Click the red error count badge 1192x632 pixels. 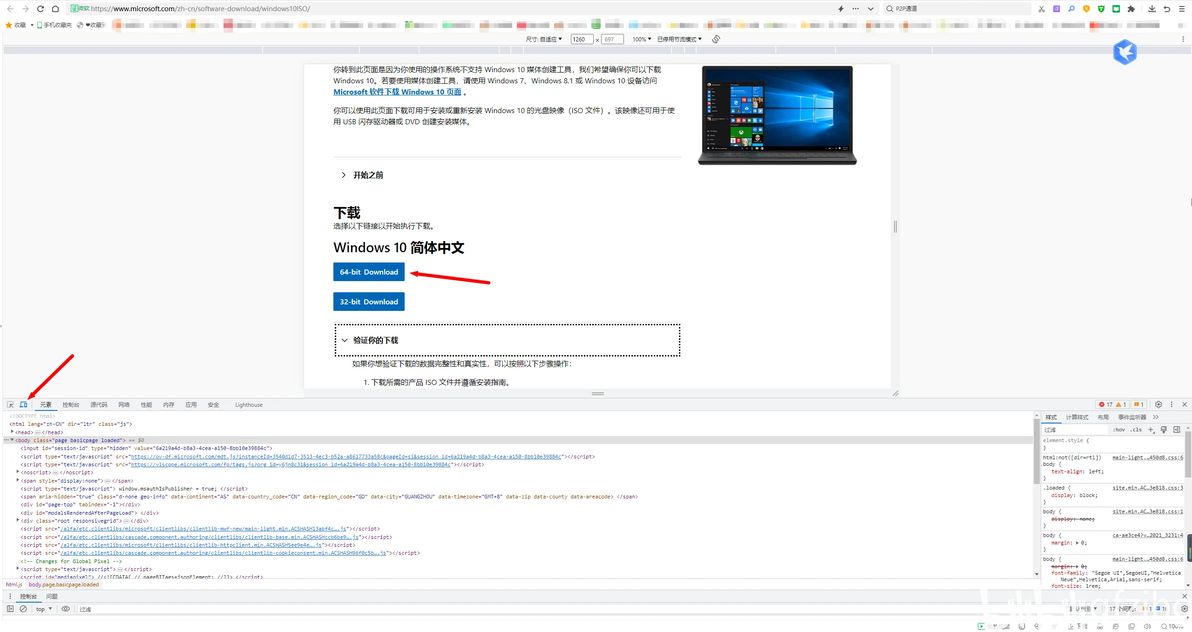pyautogui.click(x=1105, y=405)
